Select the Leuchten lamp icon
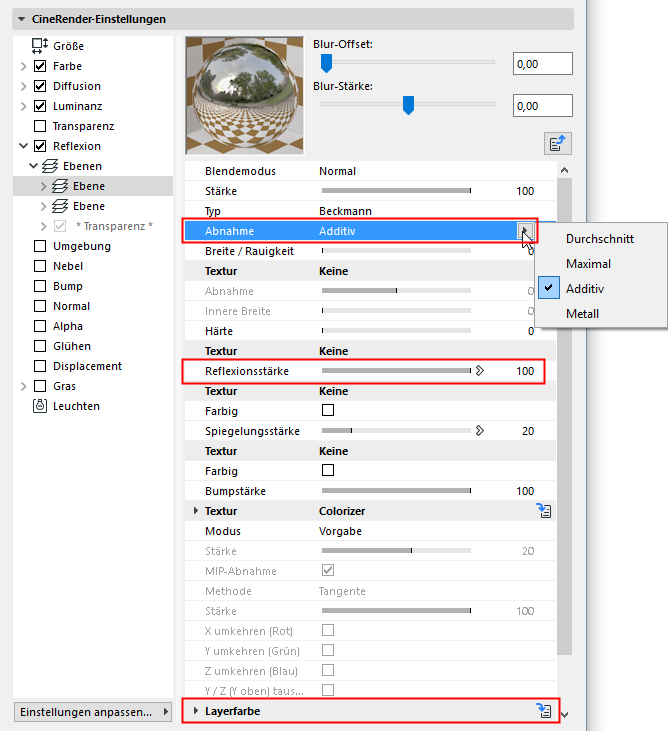Image resolution: width=668 pixels, height=731 pixels. point(40,406)
